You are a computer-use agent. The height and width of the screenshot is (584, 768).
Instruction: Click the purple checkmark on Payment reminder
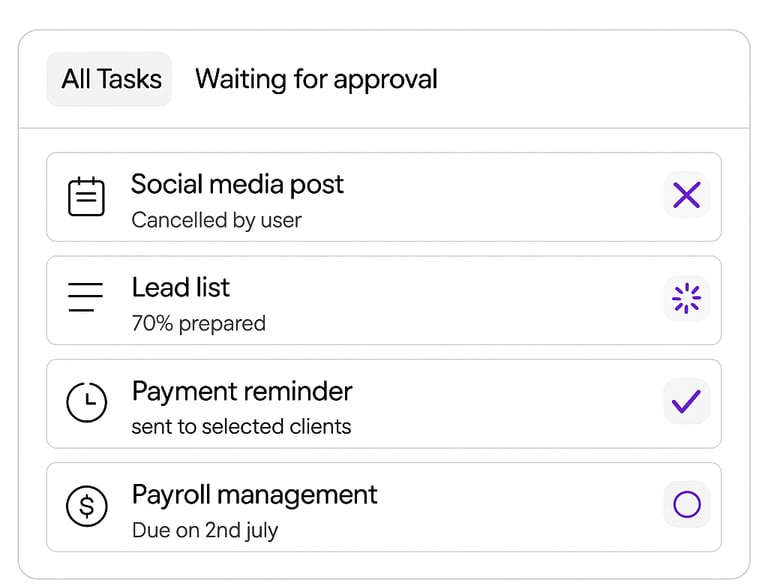tap(686, 402)
